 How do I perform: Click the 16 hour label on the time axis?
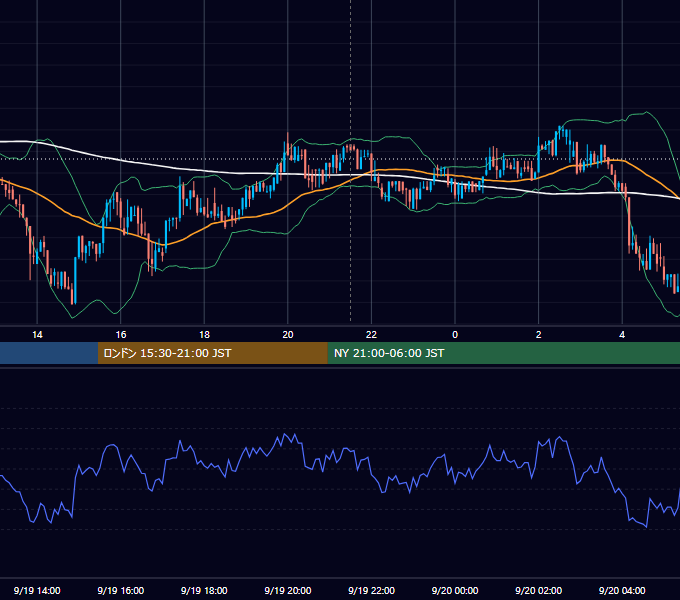(x=121, y=335)
